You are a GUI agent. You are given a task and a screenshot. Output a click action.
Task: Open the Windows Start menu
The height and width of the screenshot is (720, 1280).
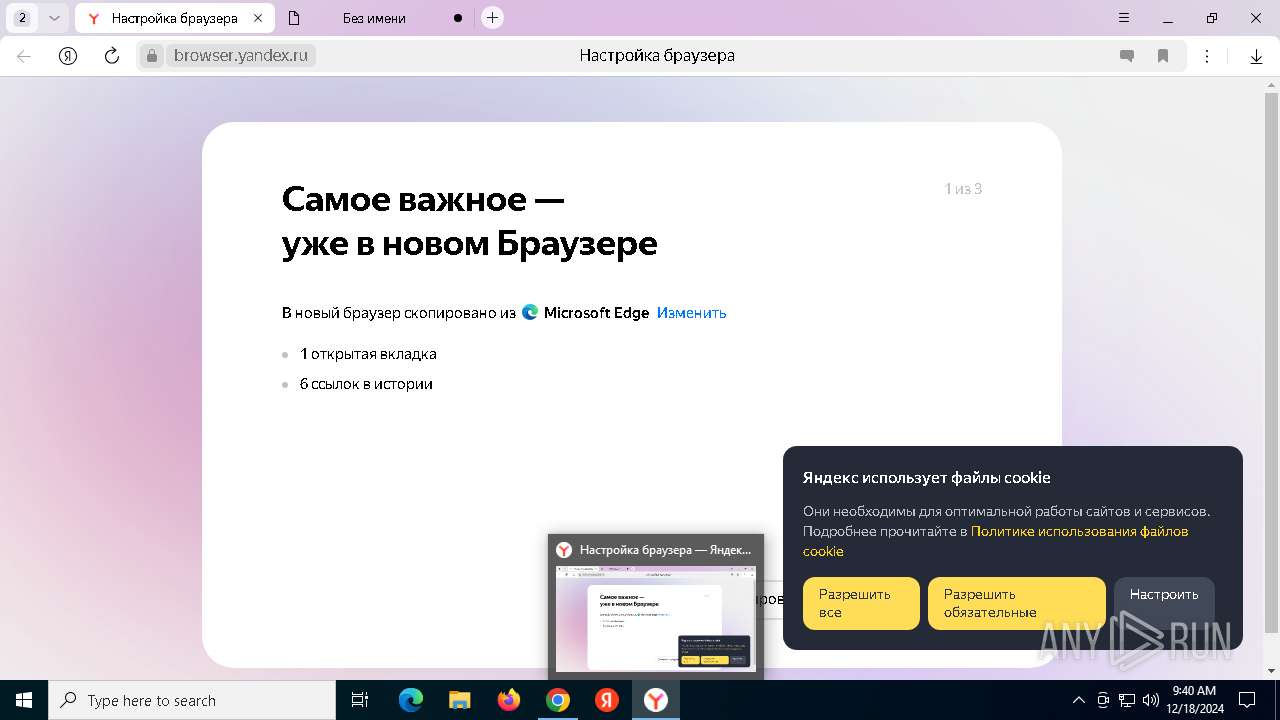pos(24,700)
